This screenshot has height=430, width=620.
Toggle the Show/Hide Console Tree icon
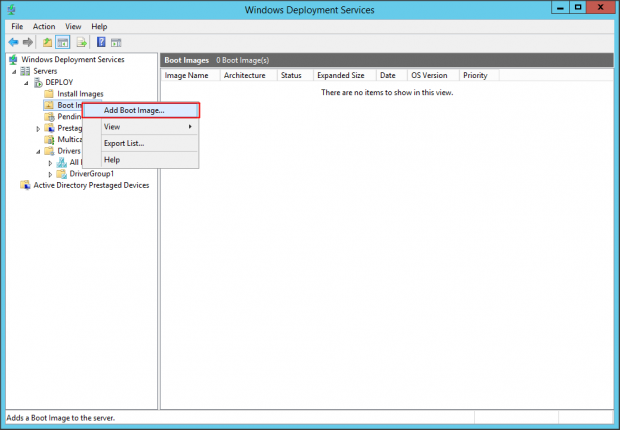point(62,42)
